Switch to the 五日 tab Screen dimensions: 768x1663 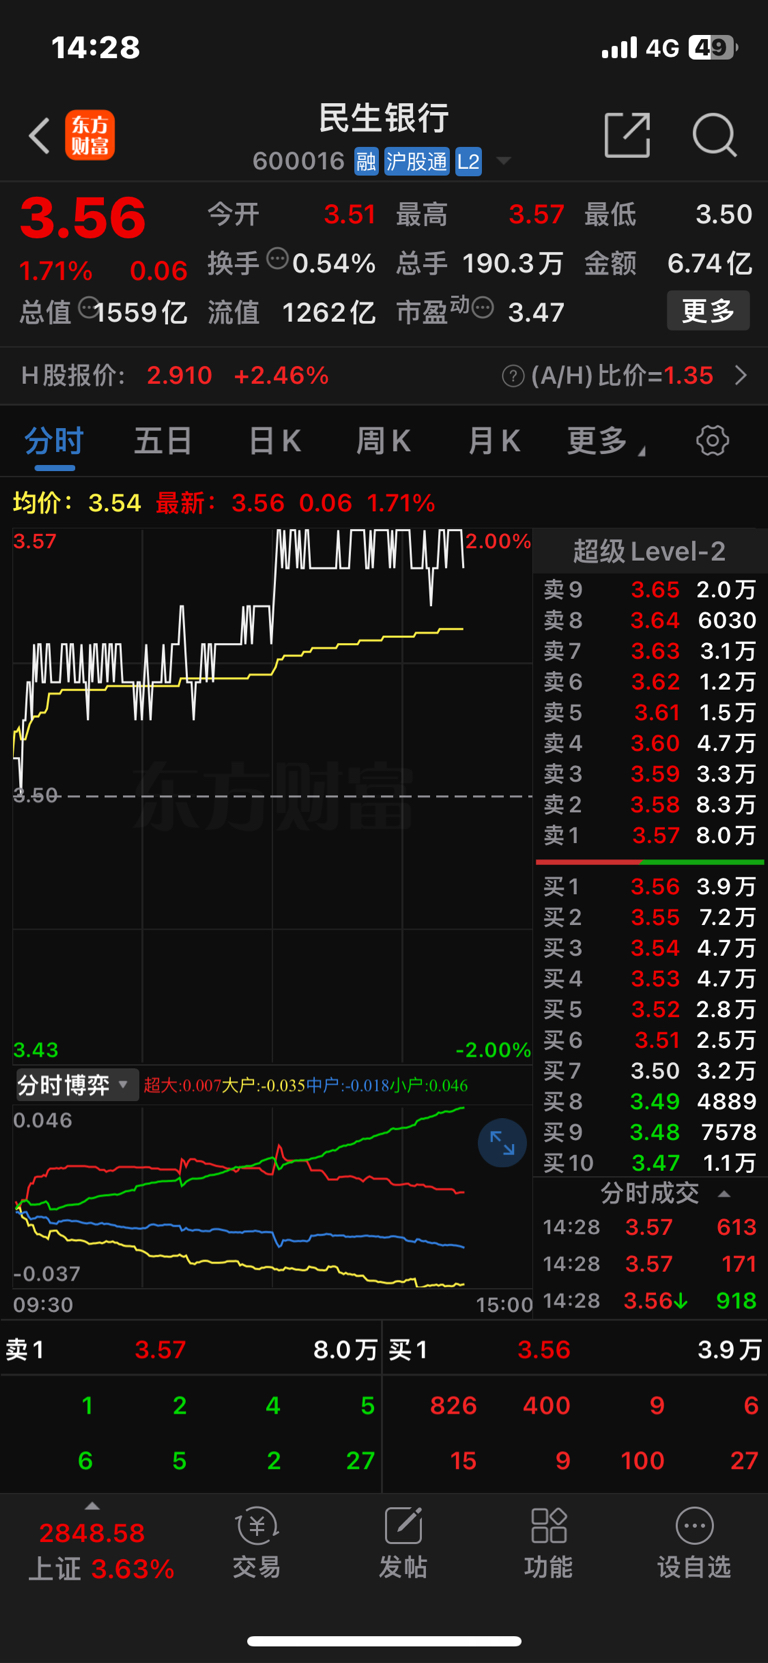(x=163, y=441)
